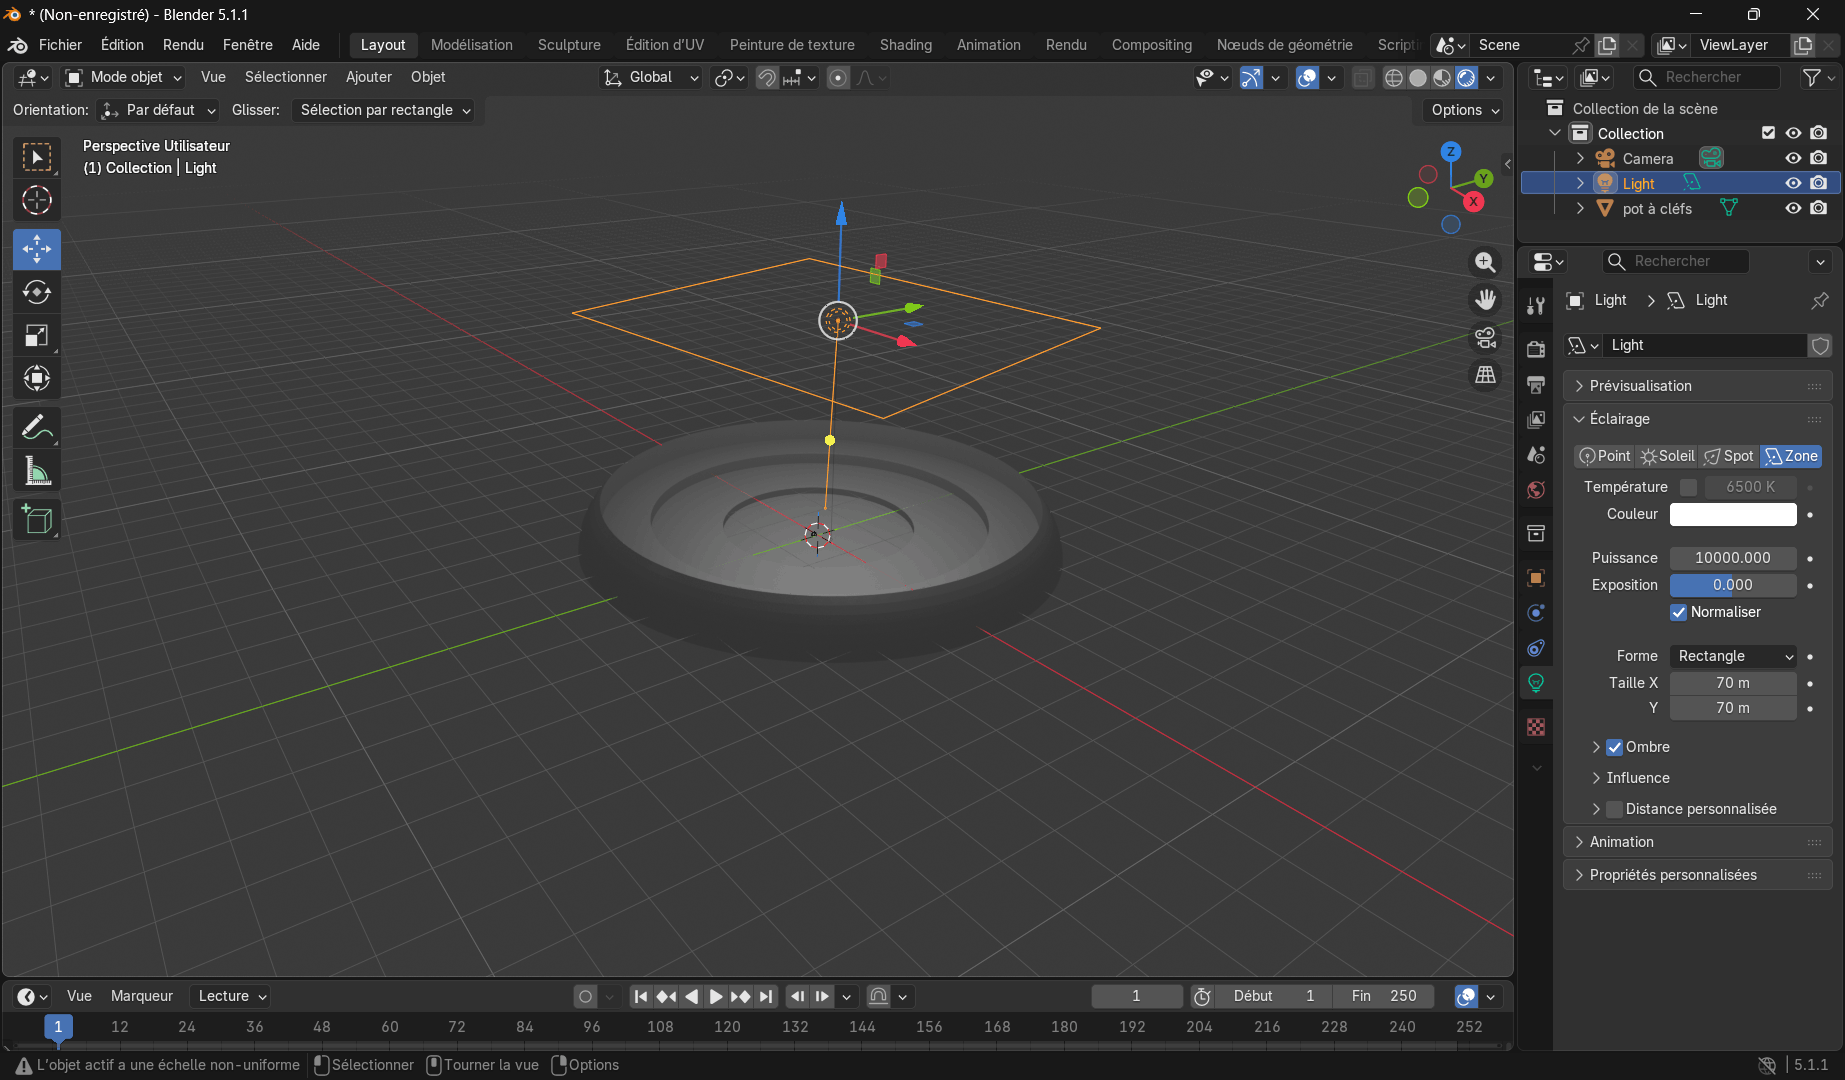Open the World properties tab
The height and width of the screenshot is (1080, 1845).
pyautogui.click(x=1536, y=490)
